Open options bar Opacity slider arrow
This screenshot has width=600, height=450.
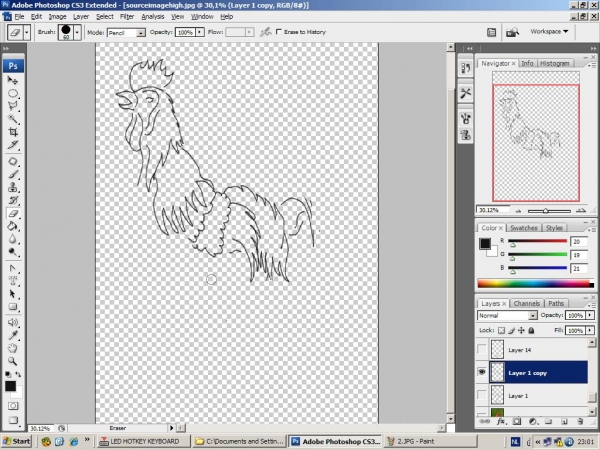click(200, 33)
